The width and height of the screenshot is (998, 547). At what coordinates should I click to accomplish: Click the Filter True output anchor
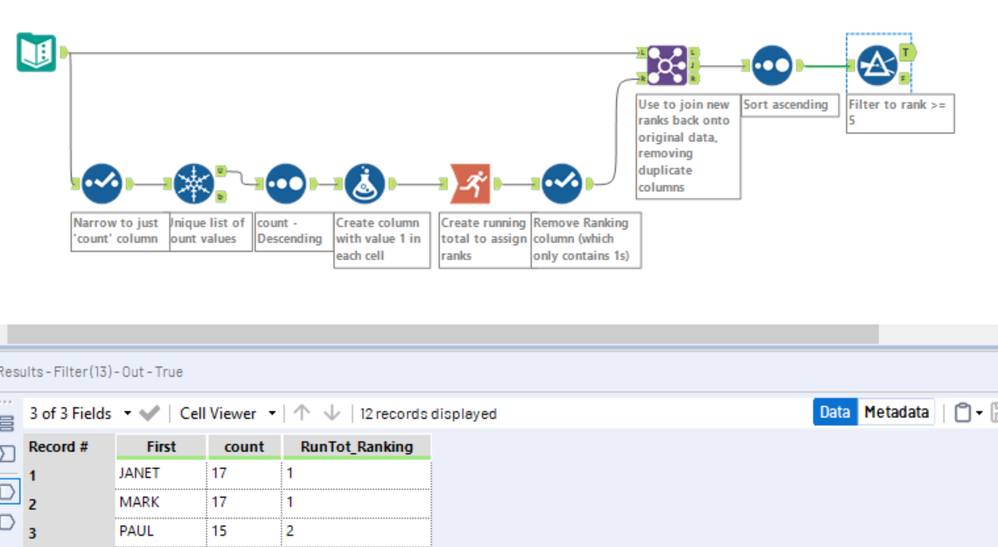pyautogui.click(x=906, y=52)
